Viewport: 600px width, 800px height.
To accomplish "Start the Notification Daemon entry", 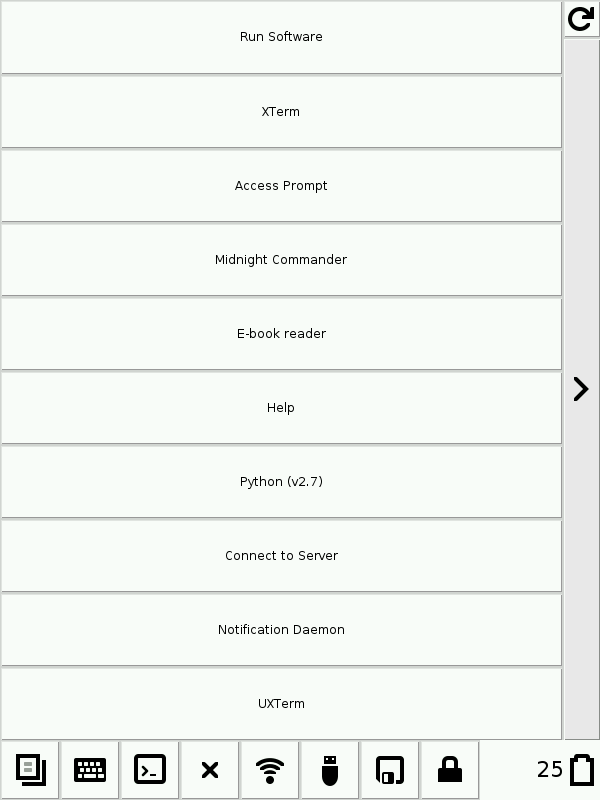I will coord(281,630).
